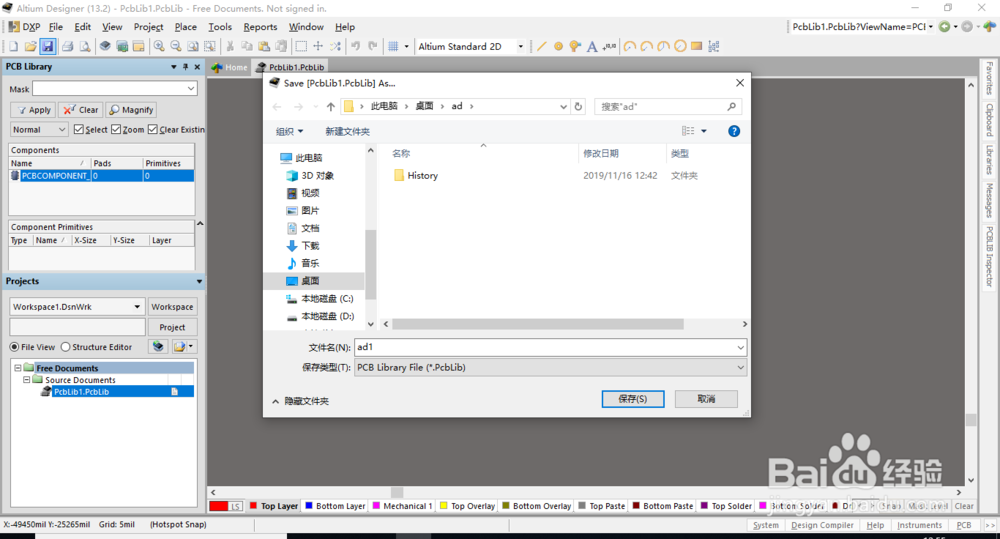Image resolution: width=1000 pixels, height=539 pixels.
Task: Open the view options dropdown in Save dialog
Action: click(704, 131)
